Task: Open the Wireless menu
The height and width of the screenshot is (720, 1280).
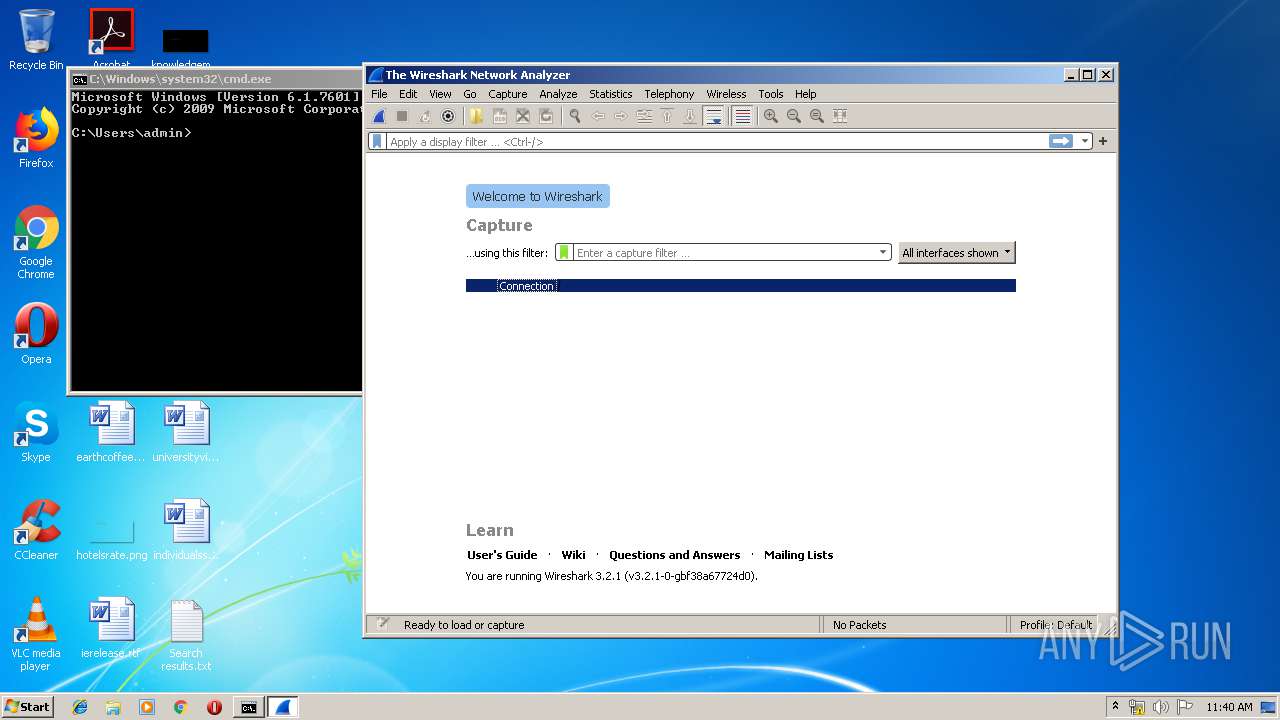Action: (726, 94)
